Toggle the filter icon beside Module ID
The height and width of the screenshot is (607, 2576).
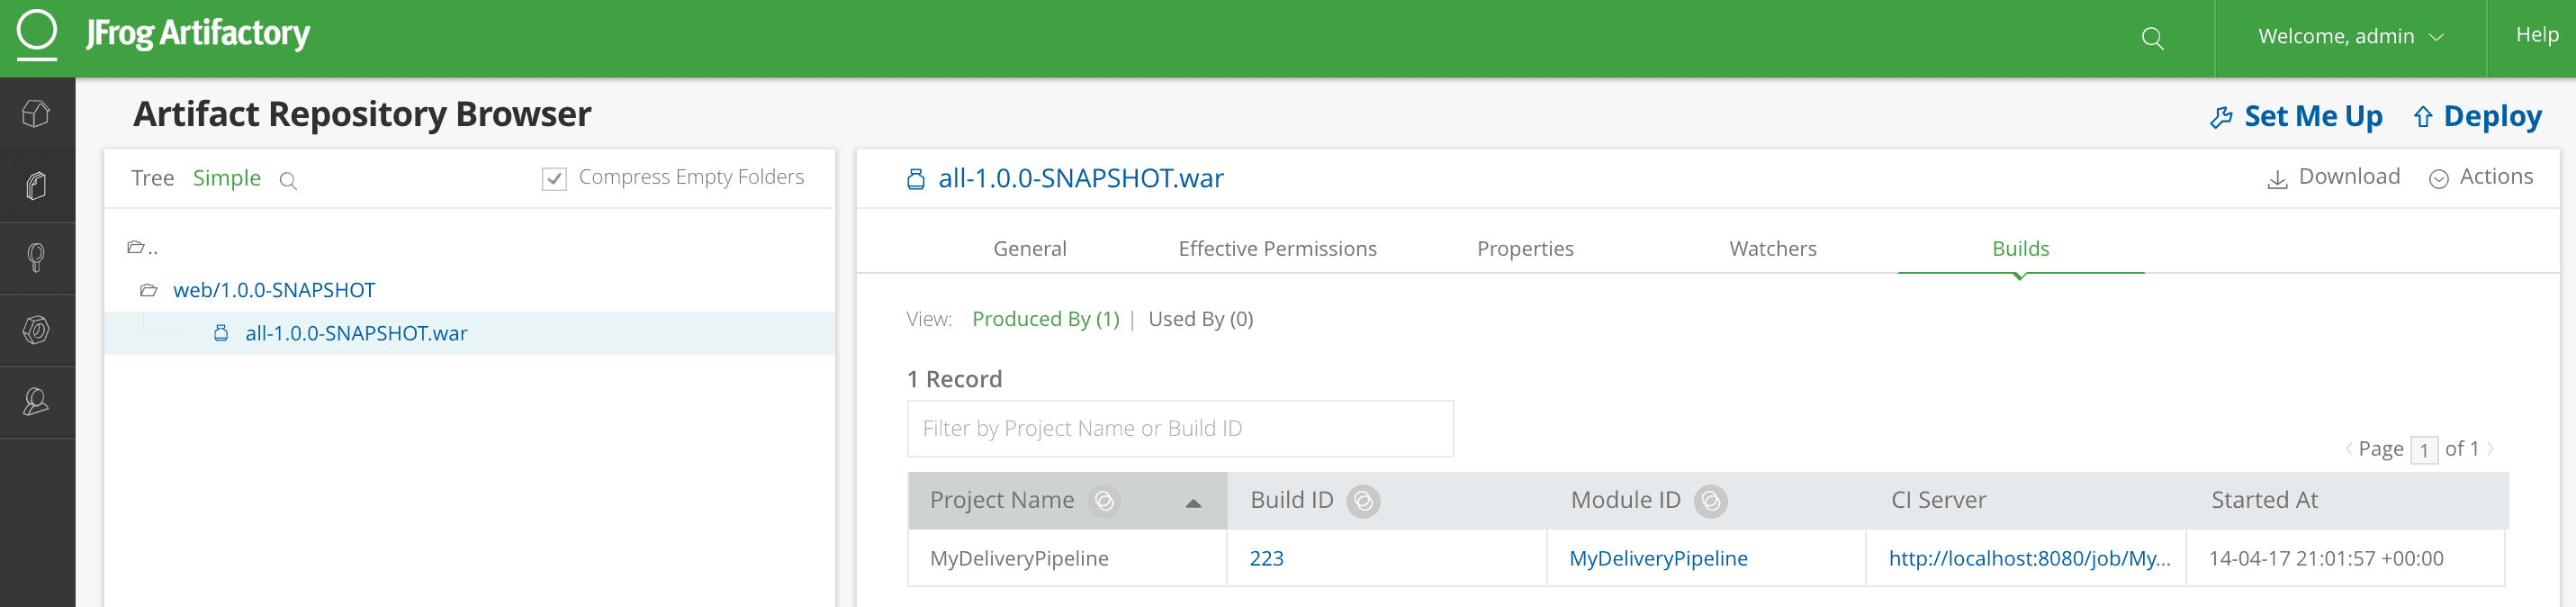[1710, 501]
